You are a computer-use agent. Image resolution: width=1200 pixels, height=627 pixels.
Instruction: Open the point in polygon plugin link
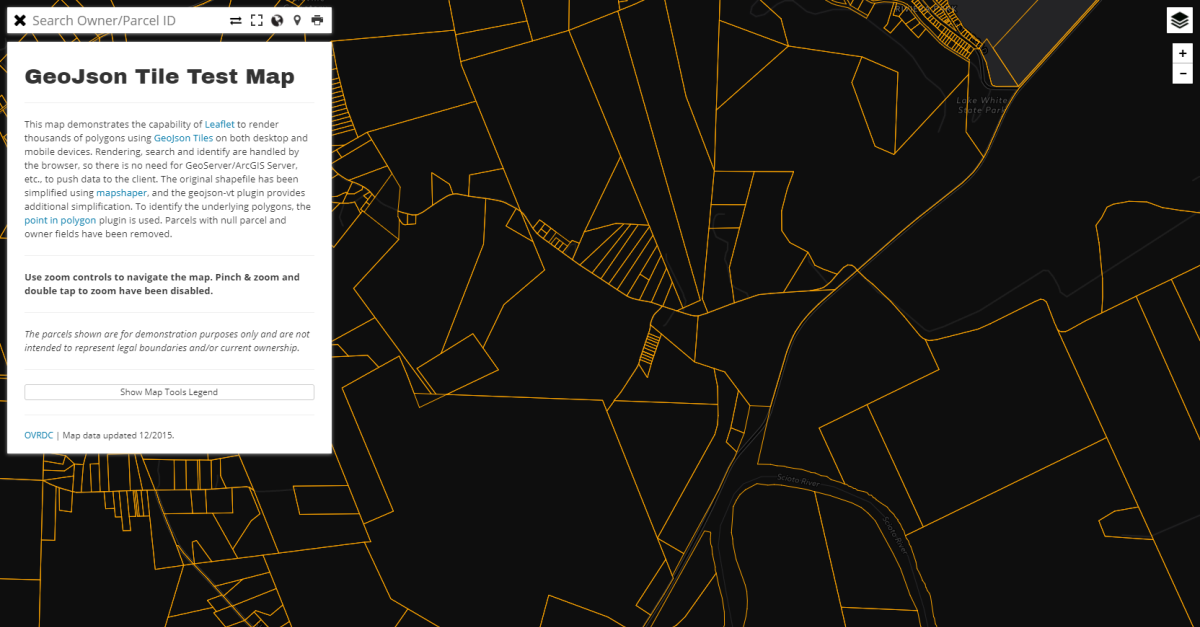(60, 220)
